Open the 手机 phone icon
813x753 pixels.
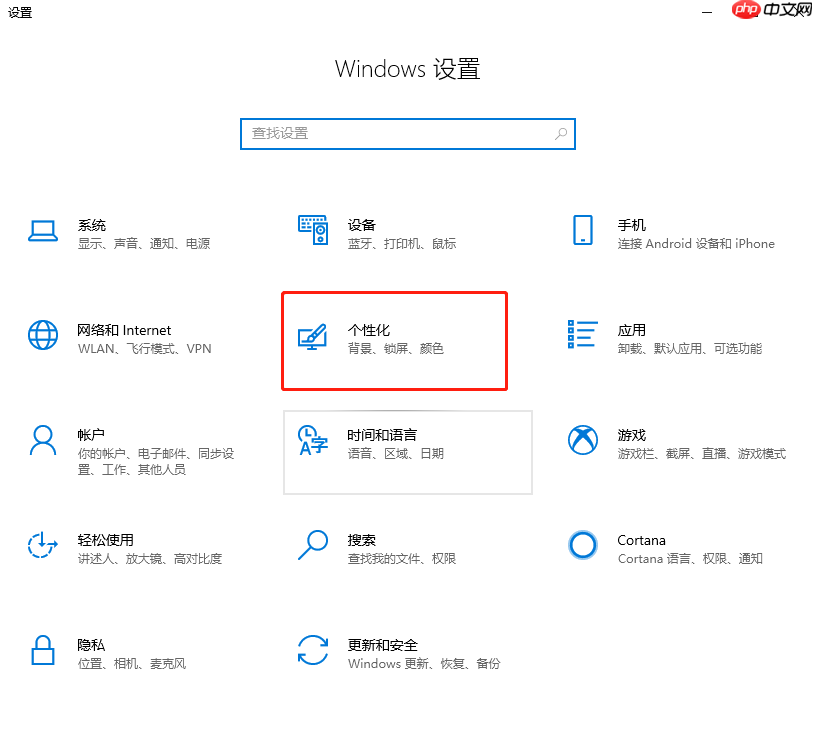click(583, 230)
